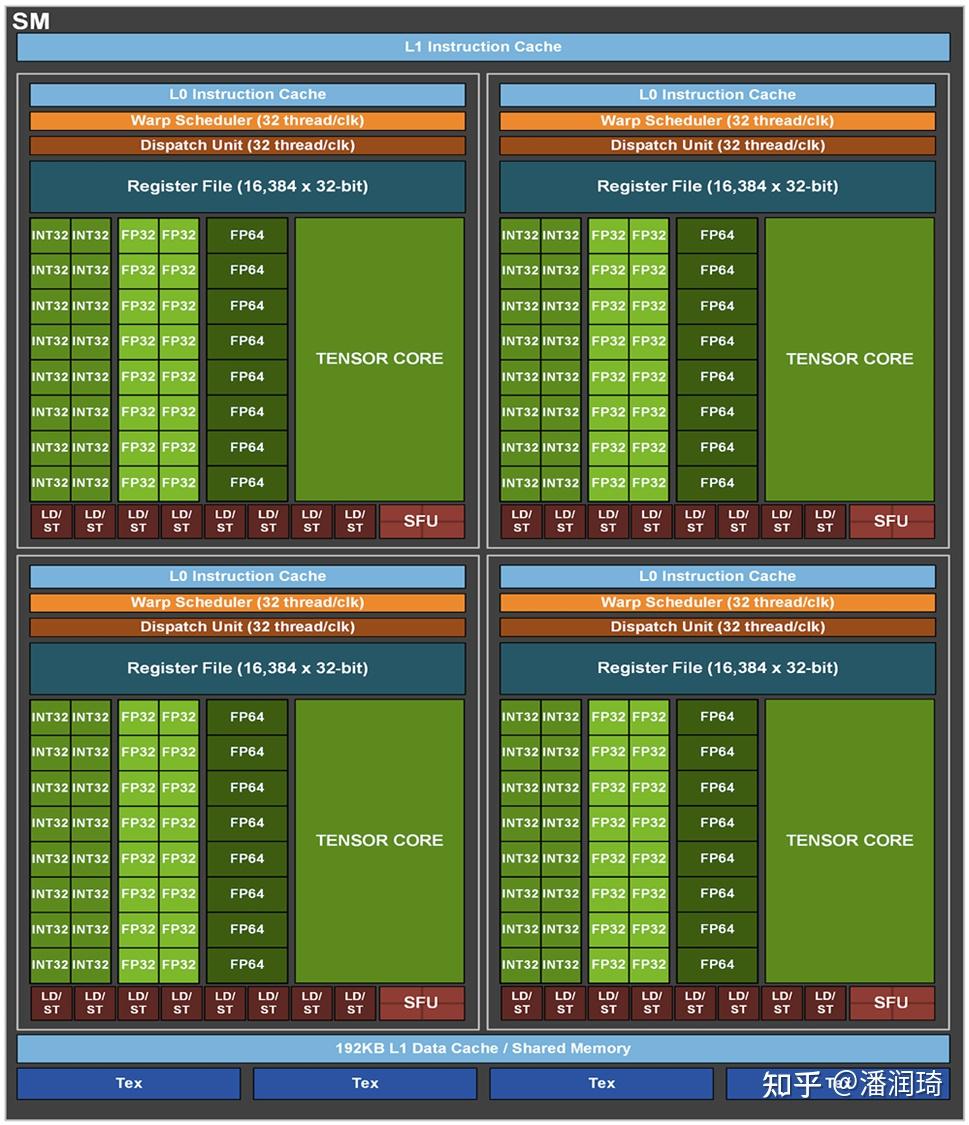This screenshot has width=969, height=1125.
Task: Expand the bottom-right L0 Instruction Cache
Action: [716, 576]
